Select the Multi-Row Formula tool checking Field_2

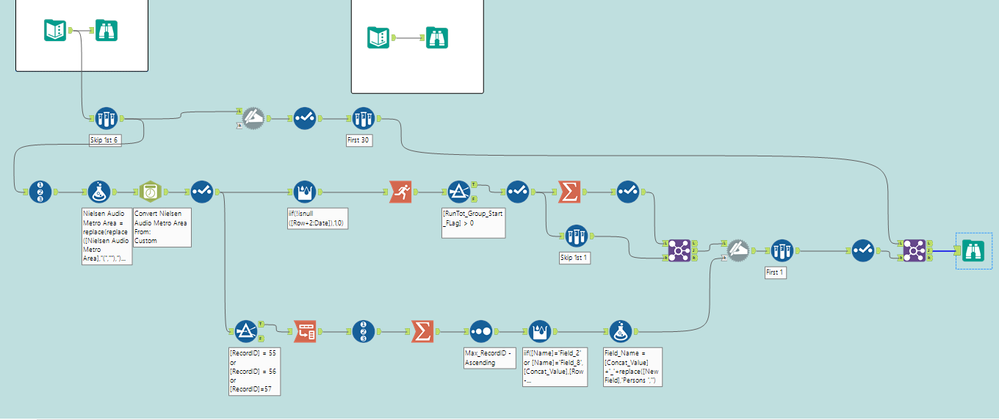pos(539,331)
